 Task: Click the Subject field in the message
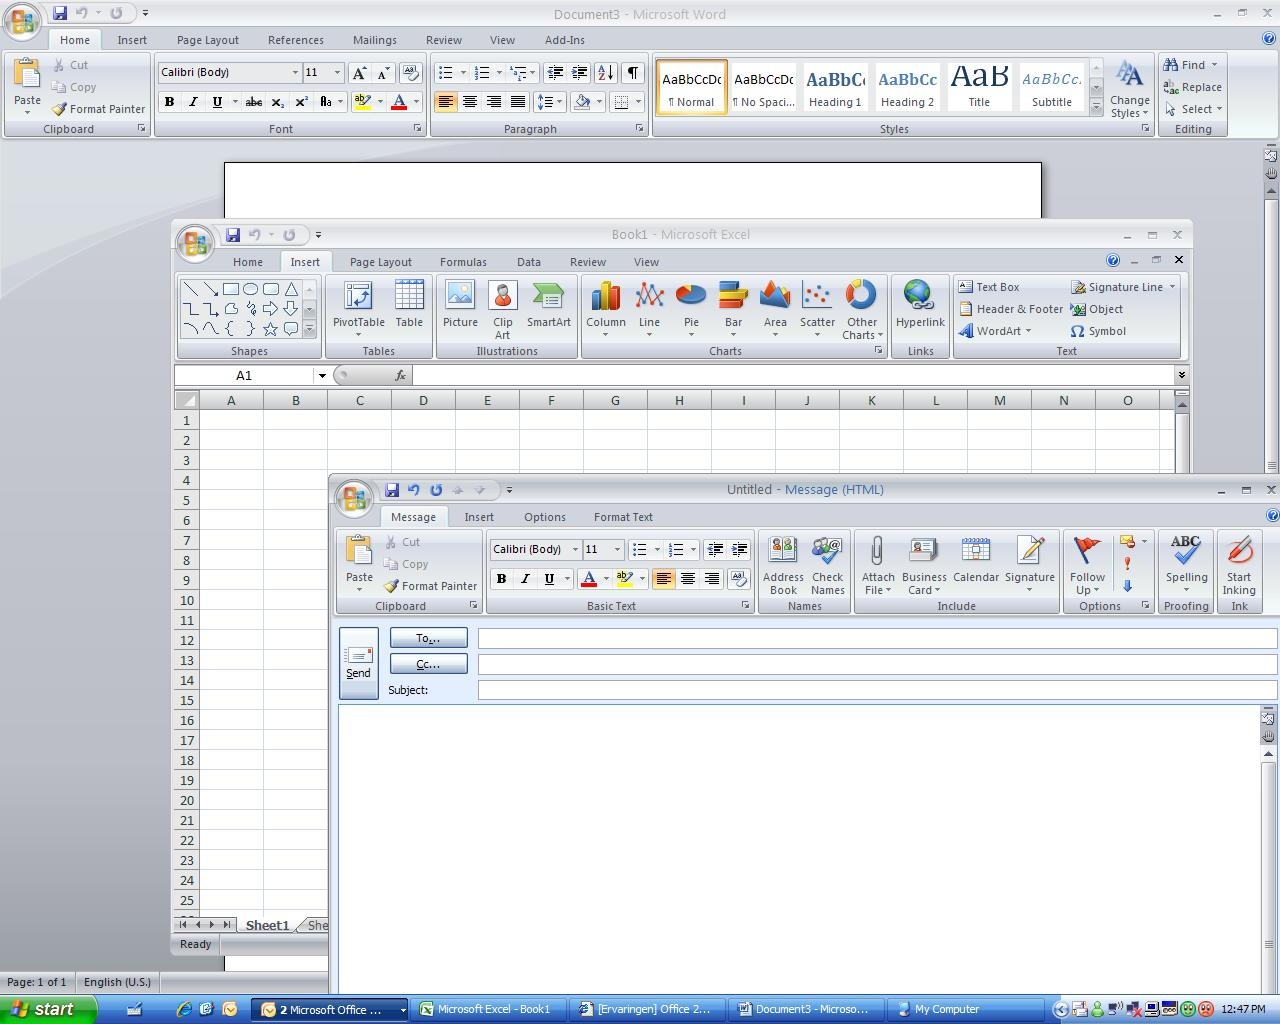click(877, 690)
